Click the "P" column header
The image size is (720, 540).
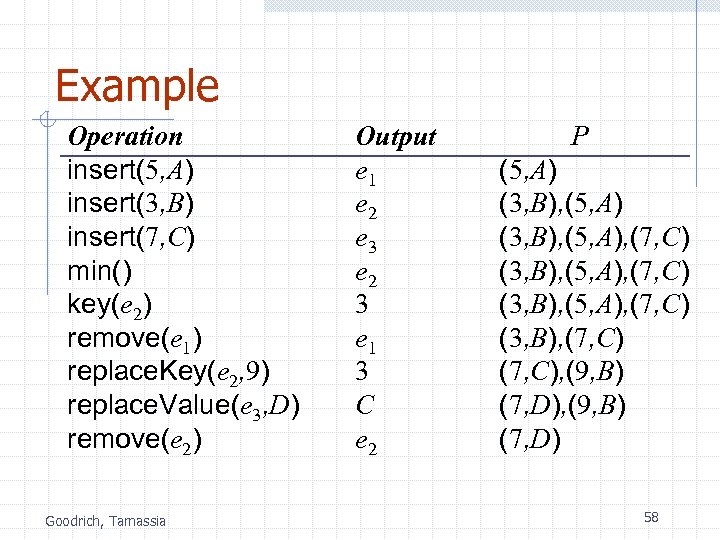[579, 137]
